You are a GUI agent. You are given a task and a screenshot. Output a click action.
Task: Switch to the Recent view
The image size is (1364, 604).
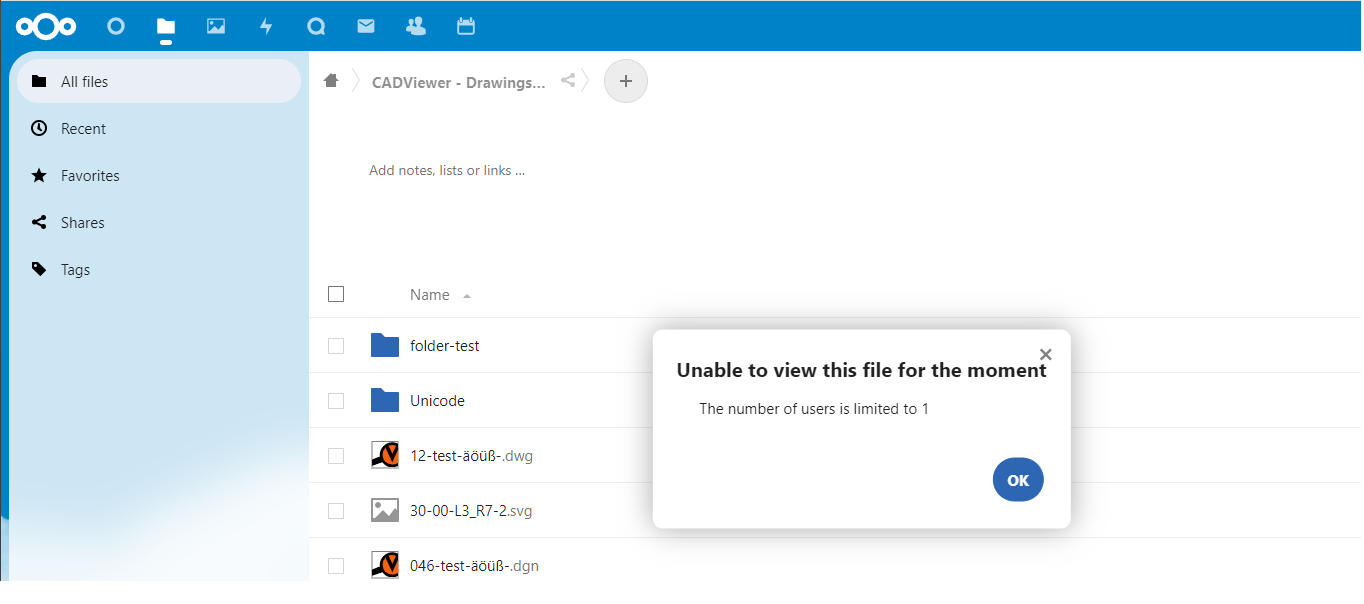pyautogui.click(x=85, y=128)
